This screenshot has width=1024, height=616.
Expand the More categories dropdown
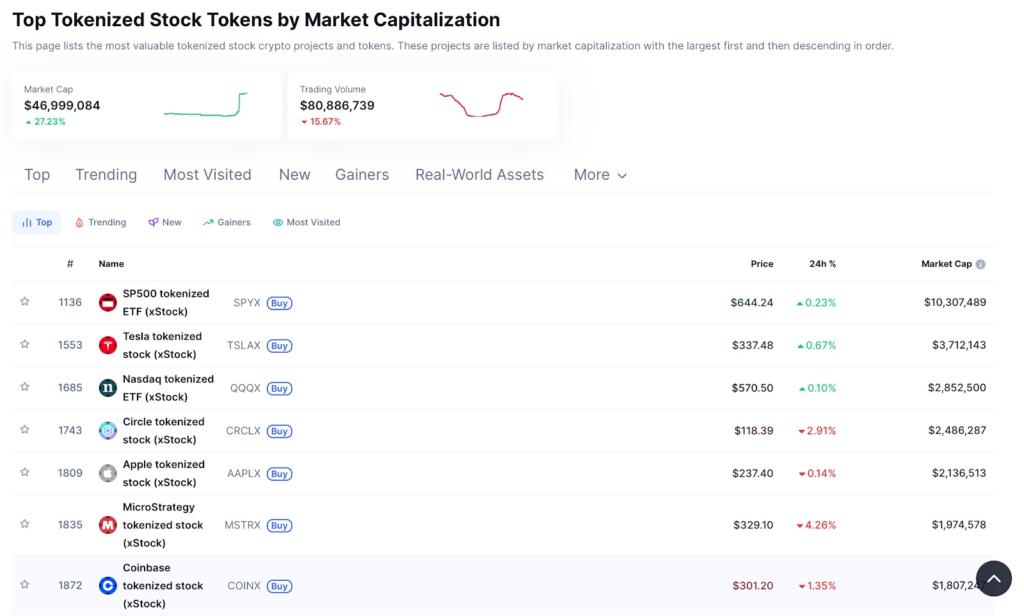pos(600,175)
